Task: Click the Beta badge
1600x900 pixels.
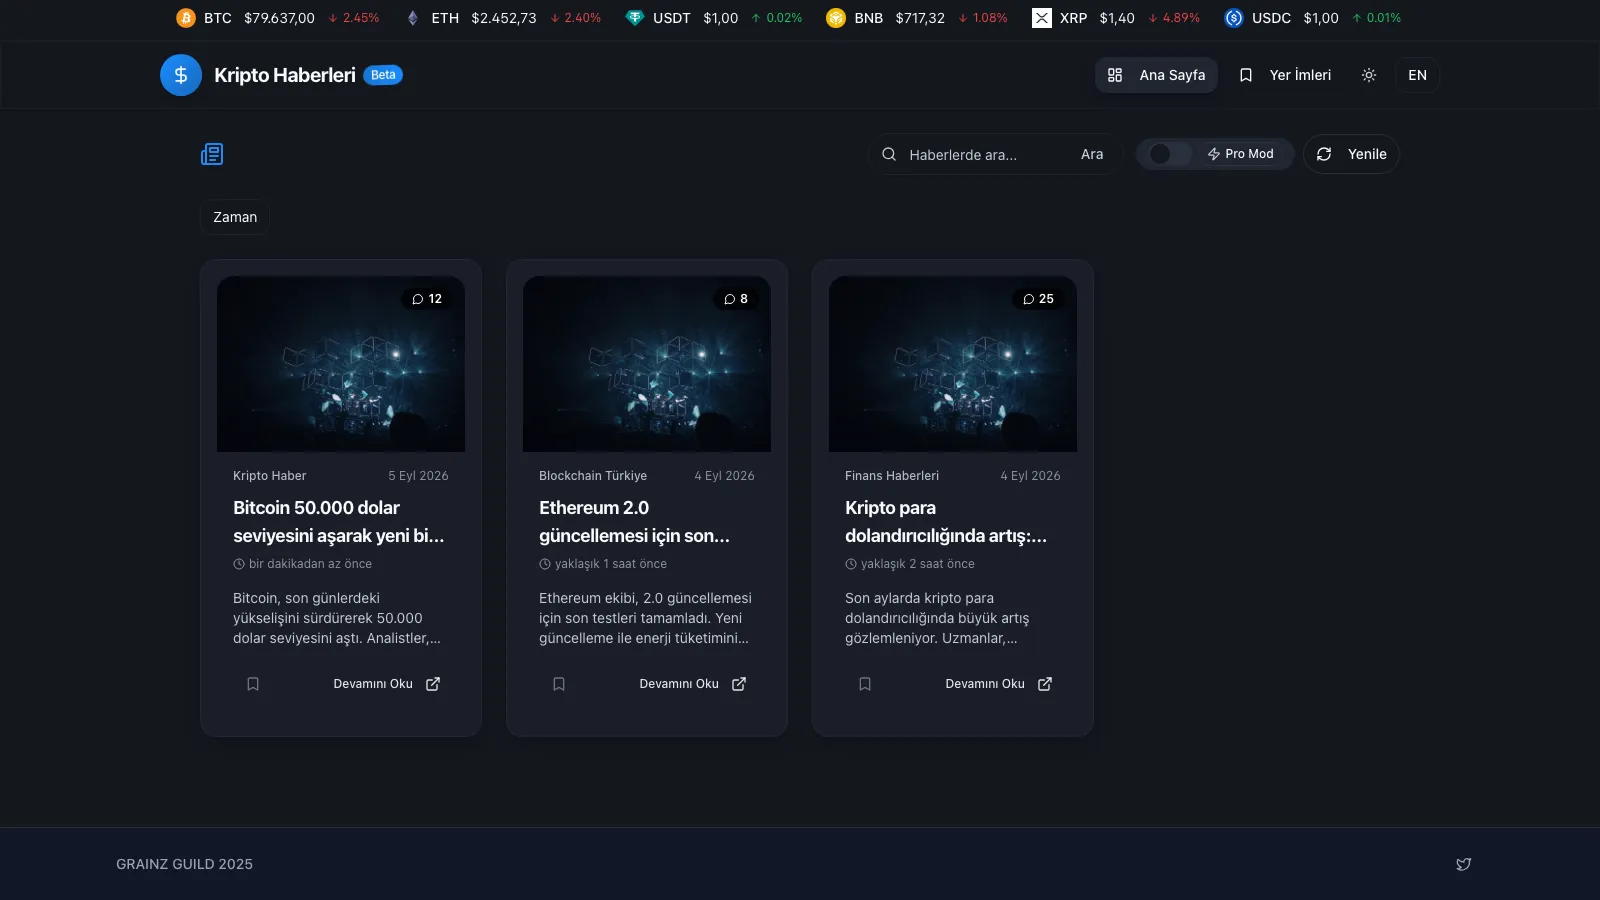Action: click(x=383, y=75)
